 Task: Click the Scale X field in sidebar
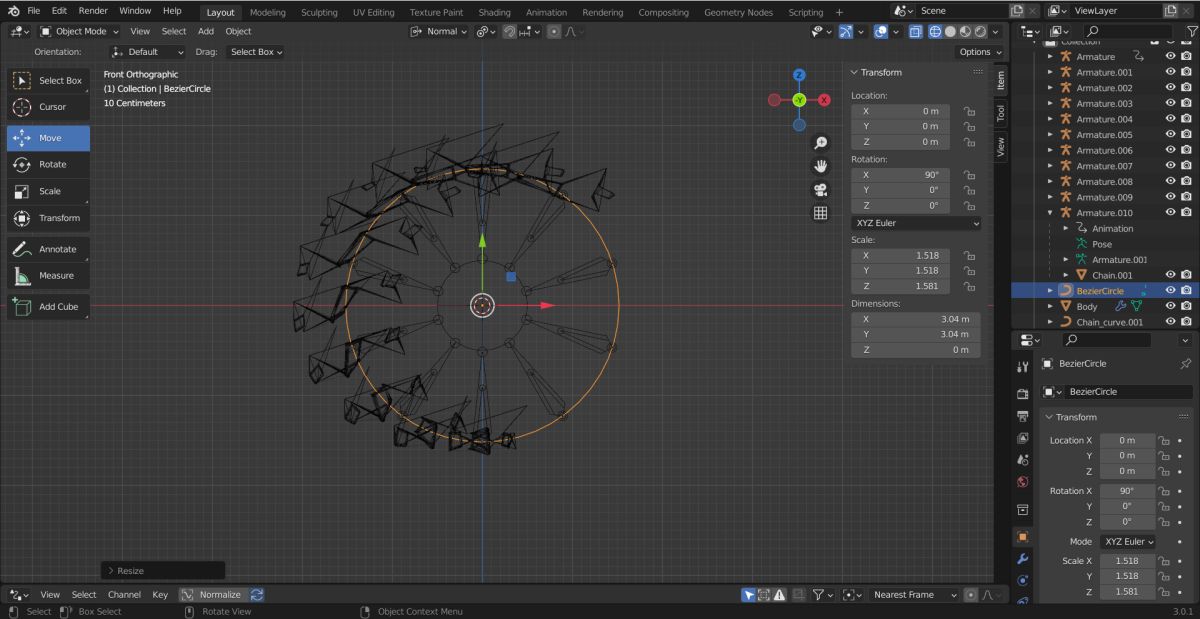(x=901, y=255)
